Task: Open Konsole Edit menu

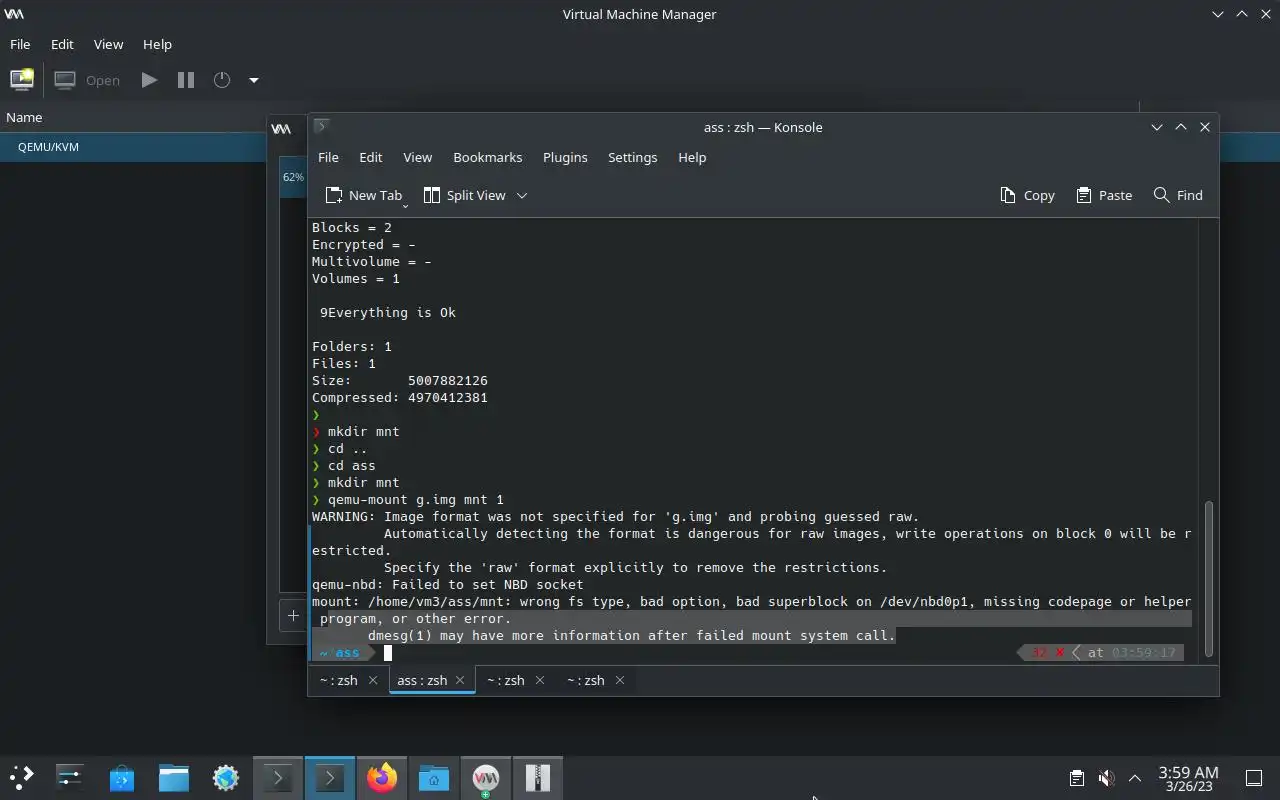Action: (x=371, y=157)
